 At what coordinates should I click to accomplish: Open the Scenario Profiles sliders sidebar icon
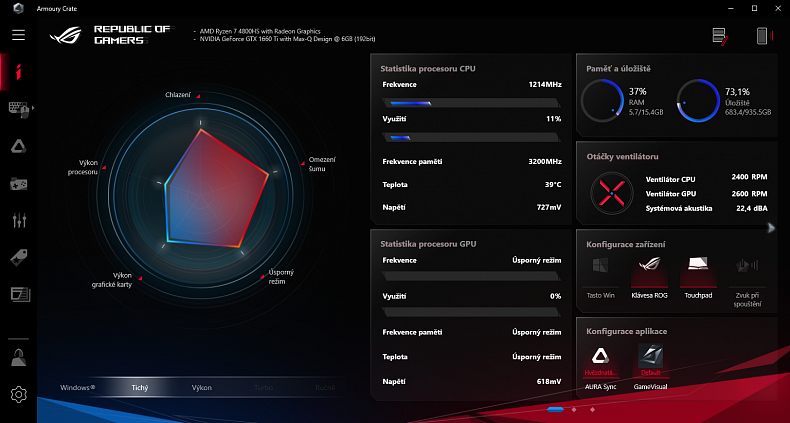(19, 220)
